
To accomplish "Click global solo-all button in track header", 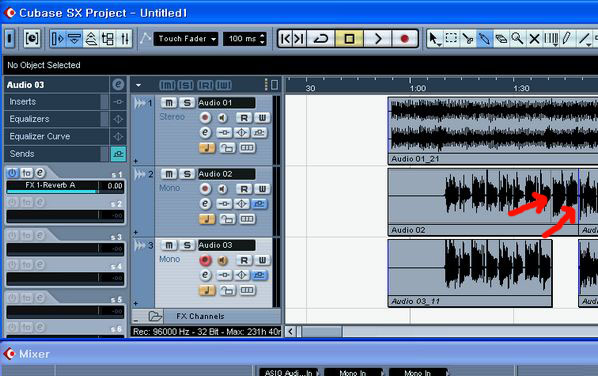I will [185, 85].
